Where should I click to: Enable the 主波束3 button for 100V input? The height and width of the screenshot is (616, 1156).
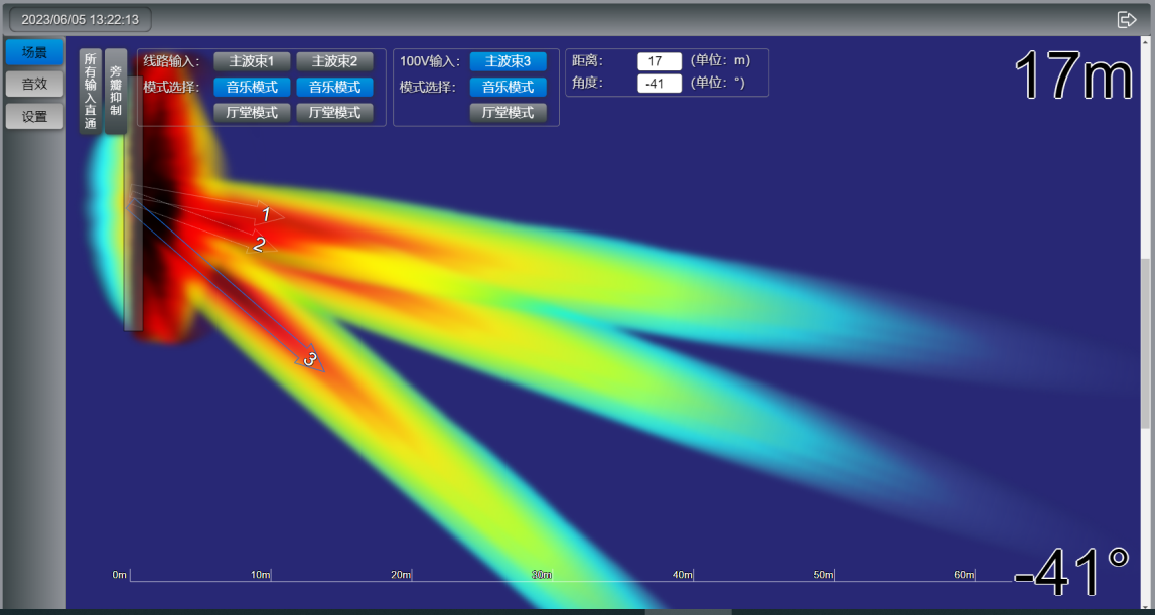508,61
